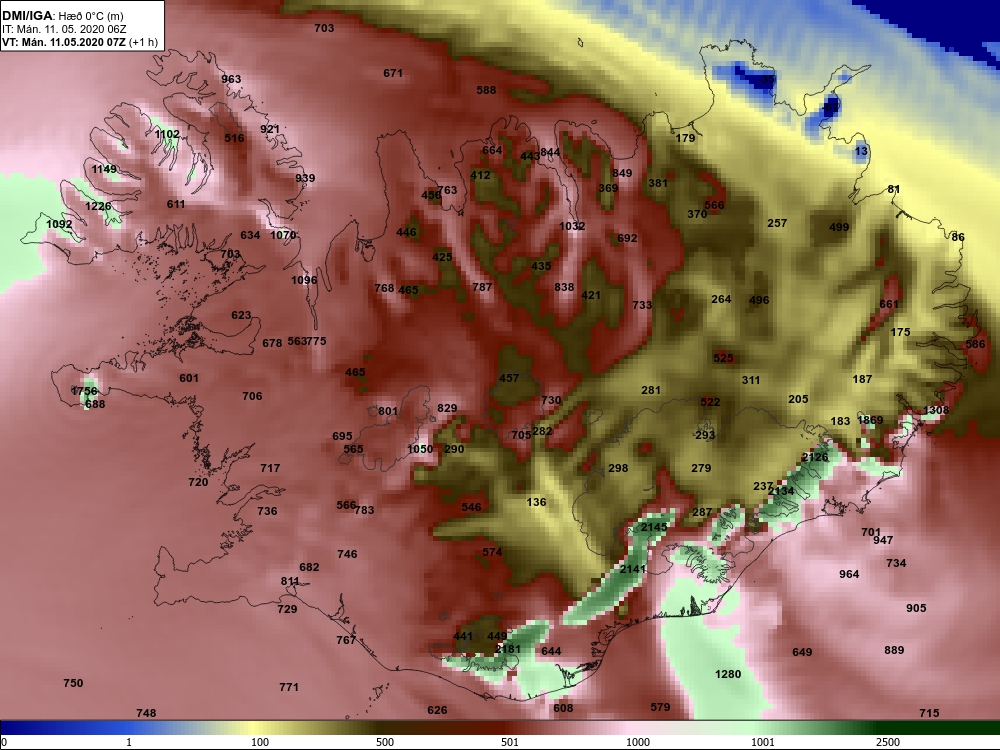Click the map value '1226'
Screen dimensions: 1000x750
pos(98,206)
